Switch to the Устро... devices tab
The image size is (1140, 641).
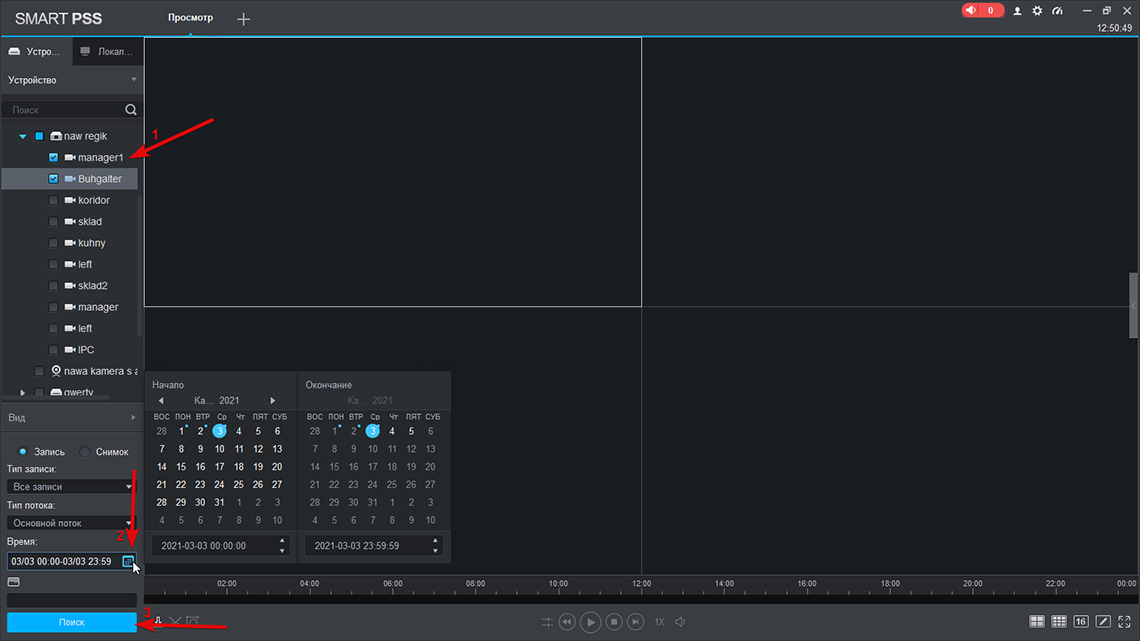(x=36, y=52)
